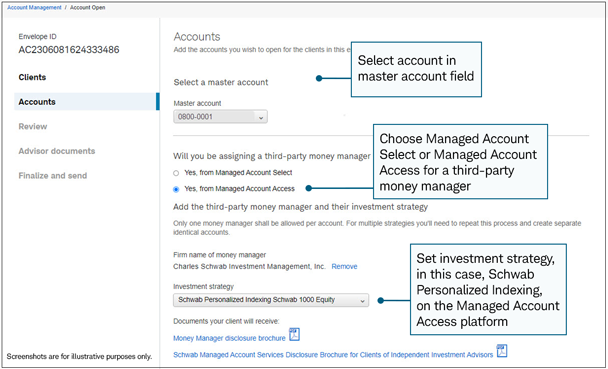This screenshot has width=608, height=369.
Task: Go to Finalize and send step
Action: pyautogui.click(x=53, y=176)
